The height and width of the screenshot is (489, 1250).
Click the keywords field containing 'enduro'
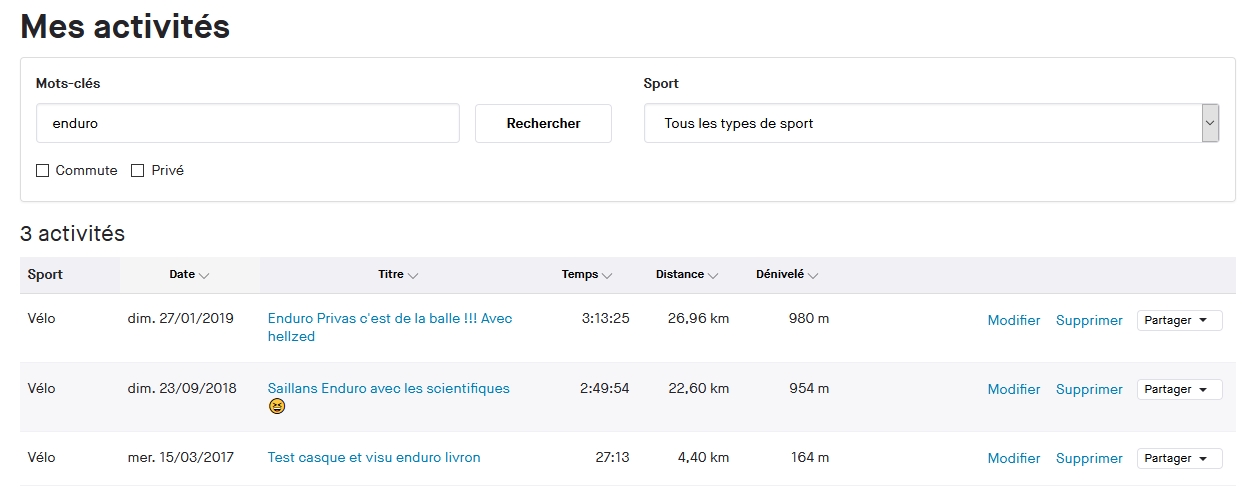(x=248, y=123)
